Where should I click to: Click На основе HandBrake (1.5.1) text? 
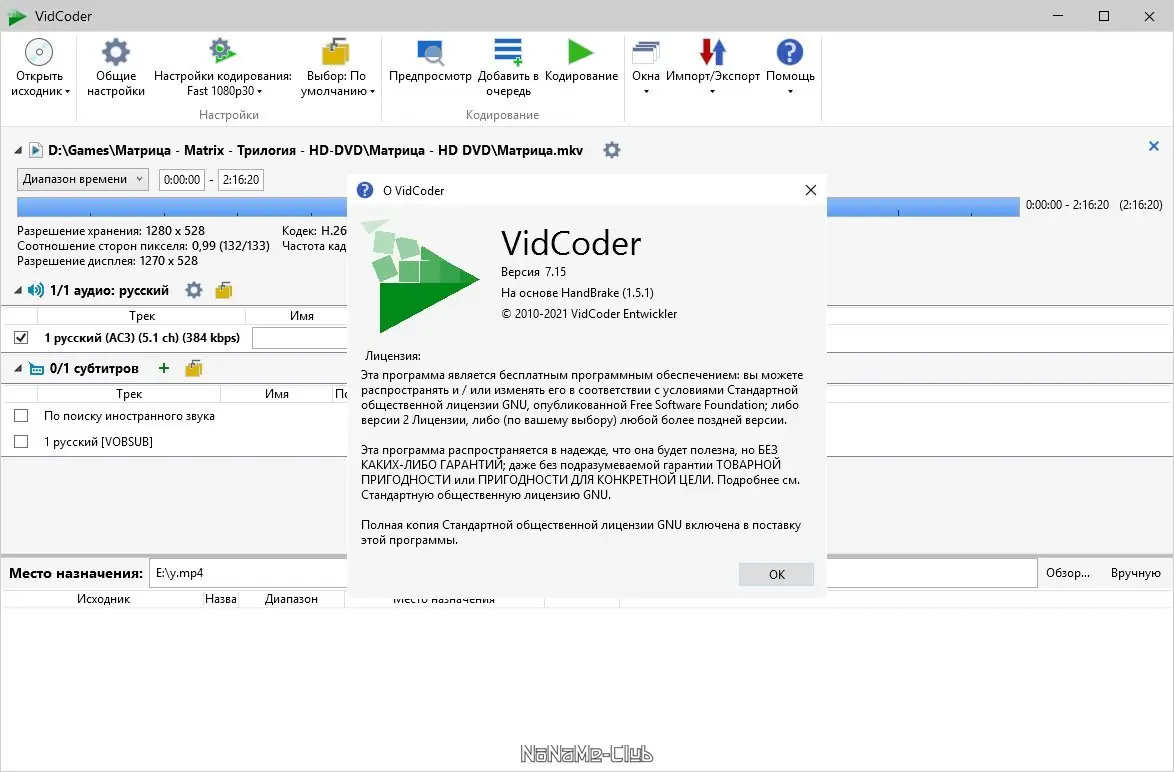click(x=577, y=293)
